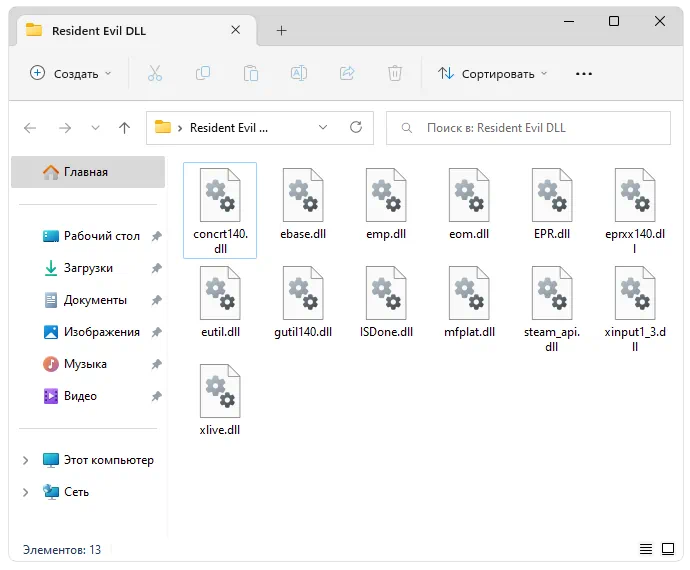The image size is (690, 570).
Task: Select the mfplat.dll file icon
Action: pyautogui.click(x=469, y=293)
